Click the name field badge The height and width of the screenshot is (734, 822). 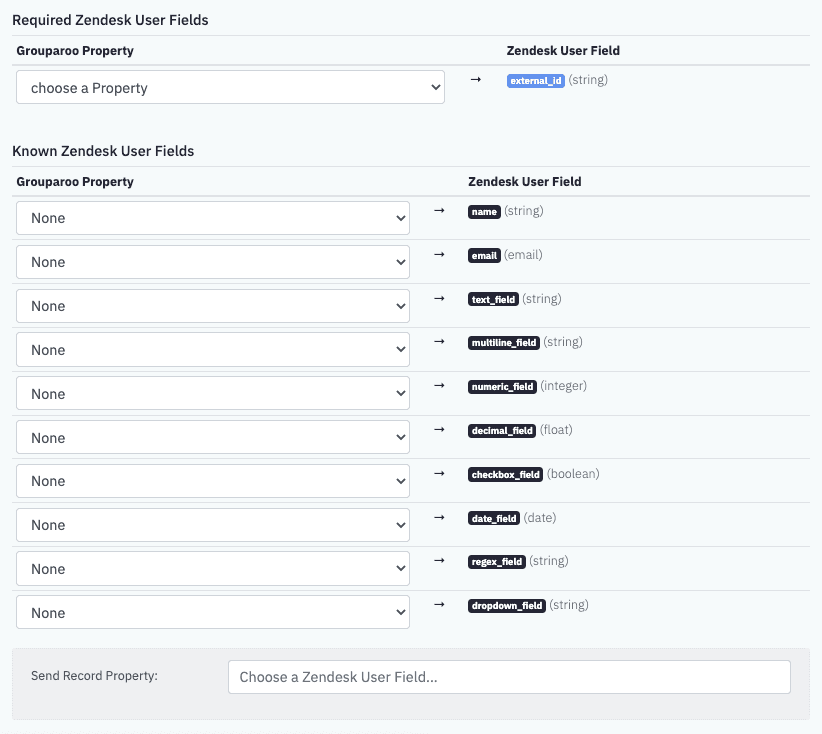tap(484, 212)
